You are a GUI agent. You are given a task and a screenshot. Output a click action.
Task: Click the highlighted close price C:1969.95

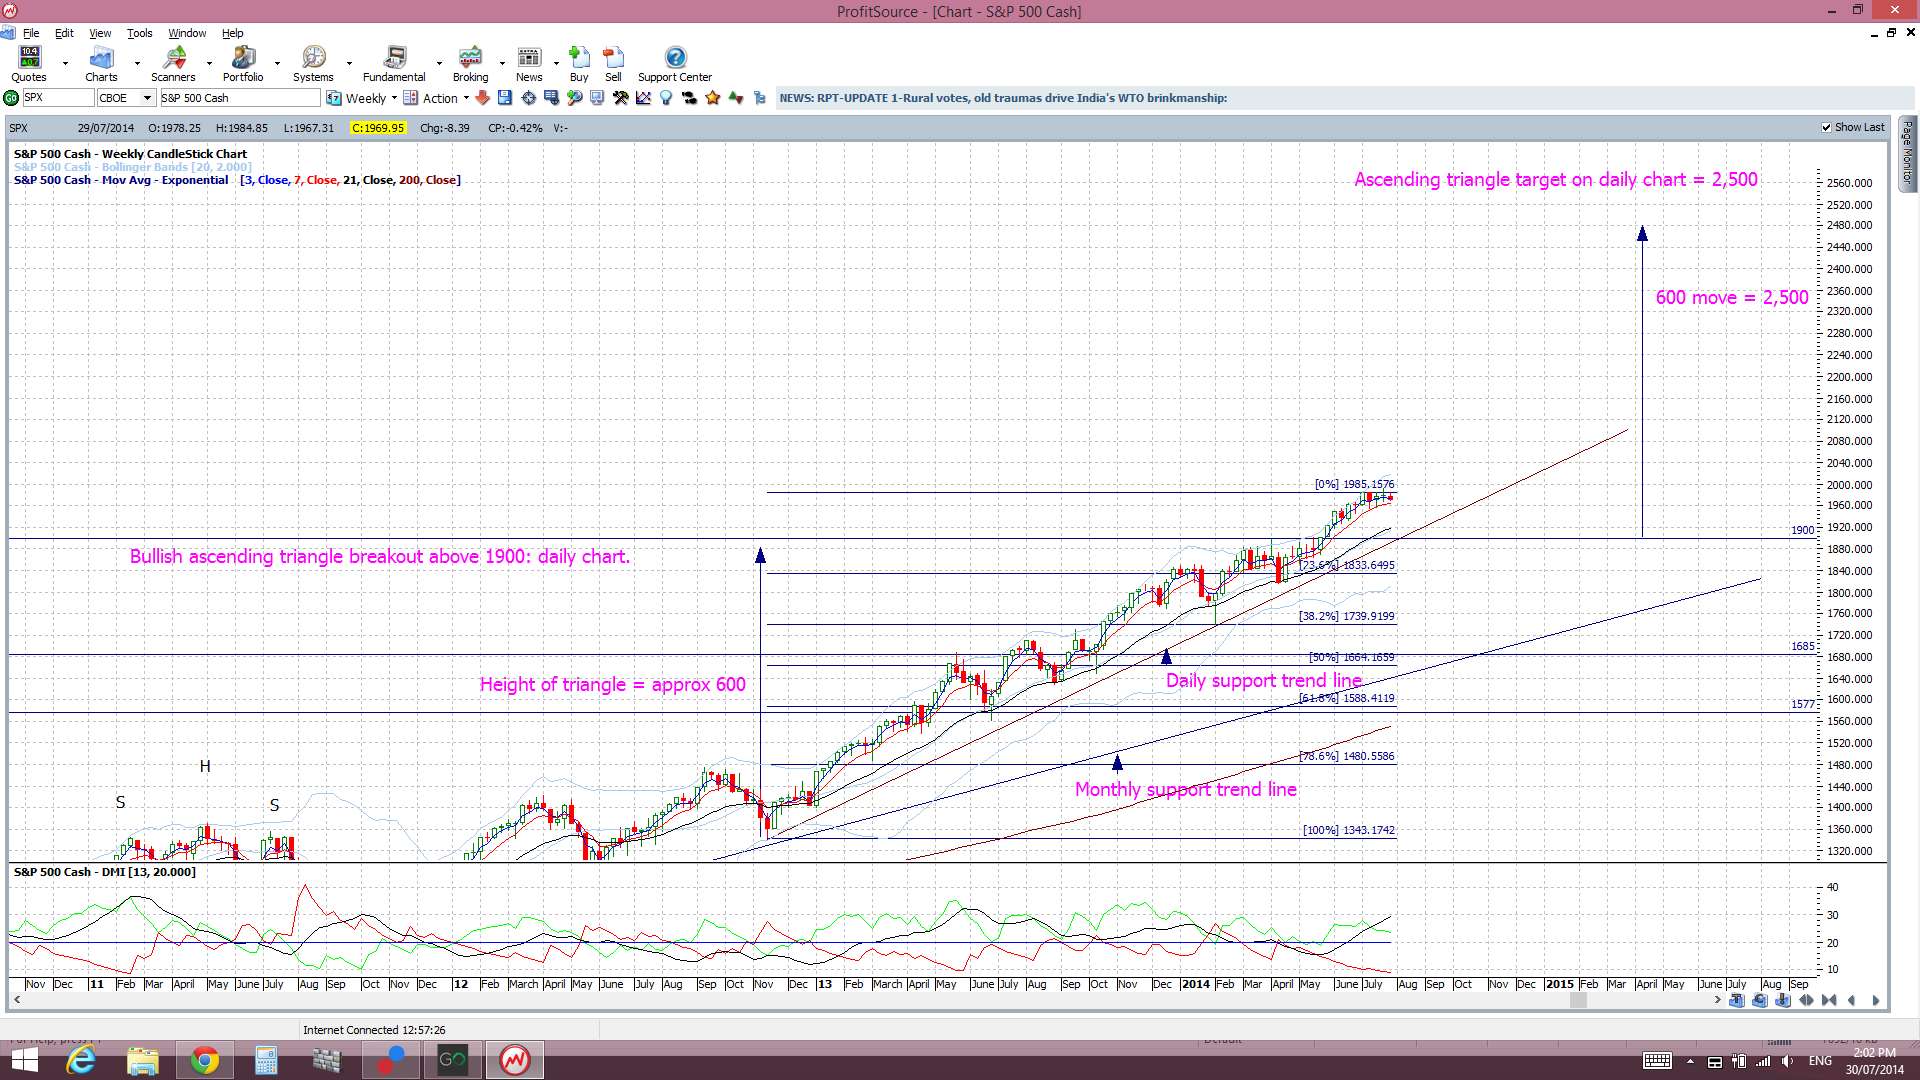pyautogui.click(x=378, y=128)
